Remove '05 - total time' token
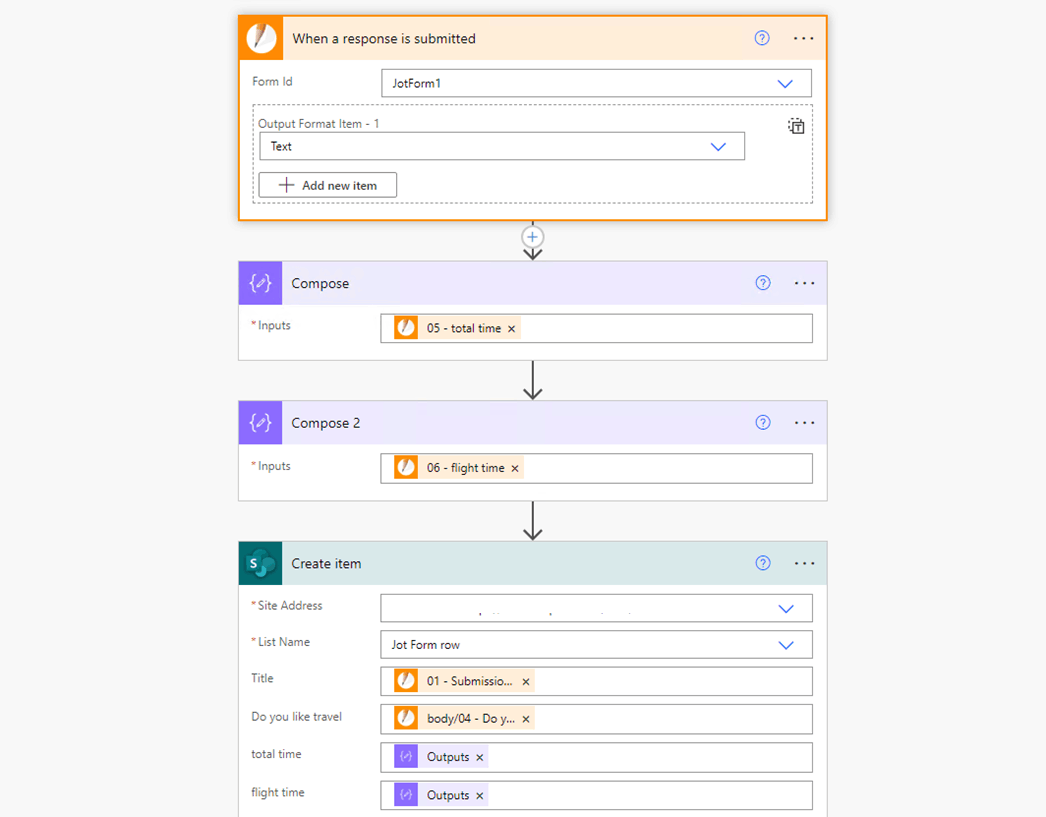The width and height of the screenshot is (1046, 817). pyautogui.click(x=512, y=329)
